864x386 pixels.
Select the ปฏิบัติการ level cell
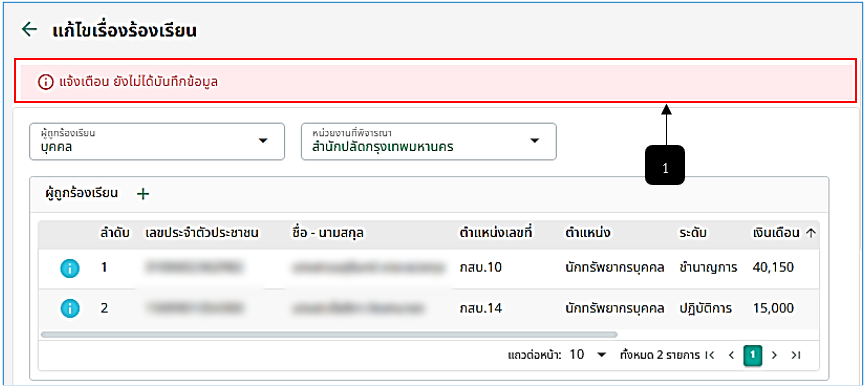click(705, 309)
